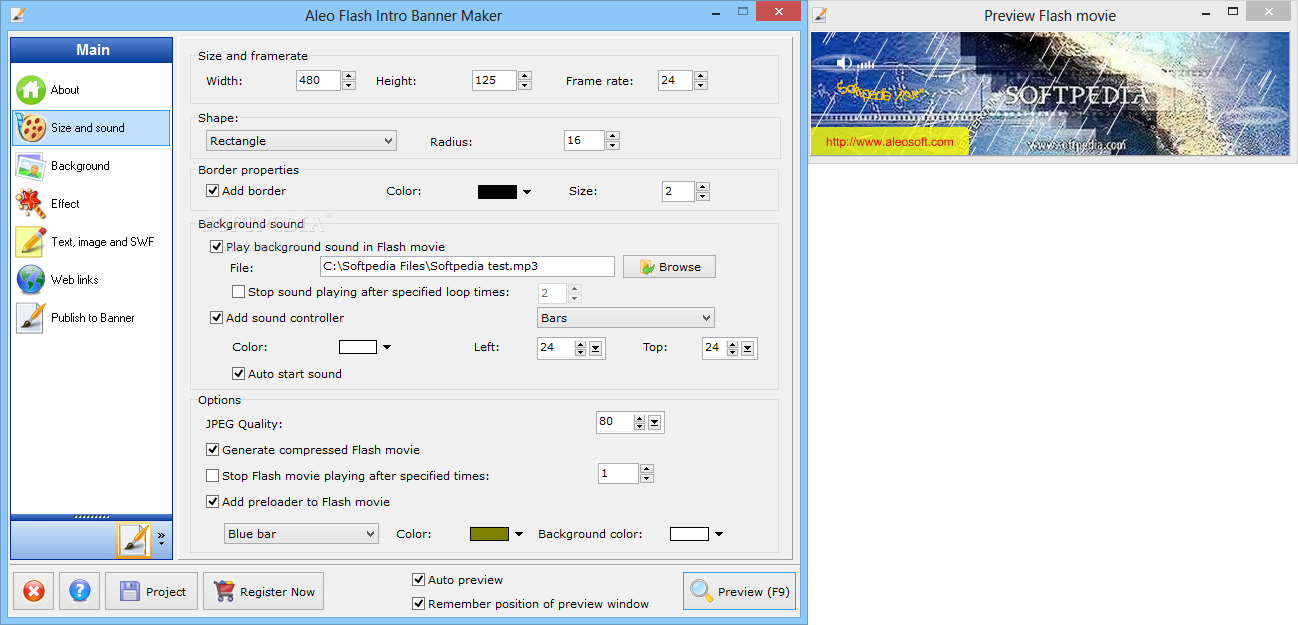Click the white Background color swatch
Viewport: 1298px width, 625px height.
[689, 534]
